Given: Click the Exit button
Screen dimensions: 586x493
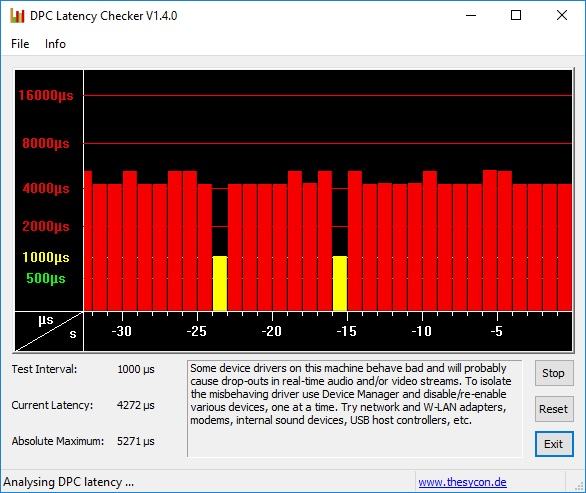Looking at the screenshot, I should 554,444.
